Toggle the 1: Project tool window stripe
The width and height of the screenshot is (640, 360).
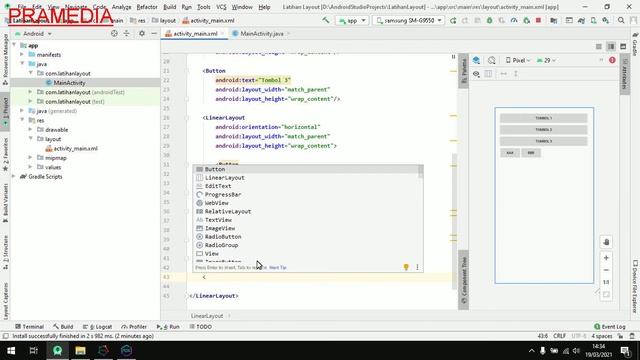(5, 111)
